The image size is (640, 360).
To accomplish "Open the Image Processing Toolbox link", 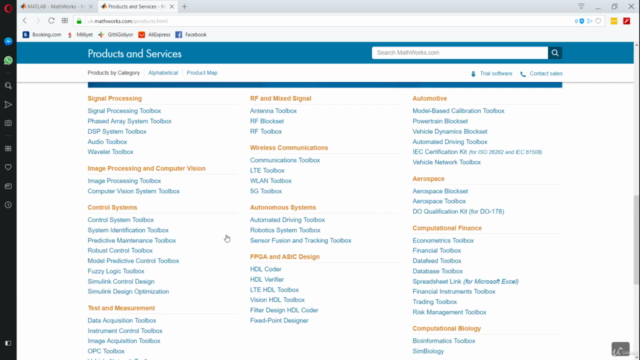I will click(124, 181).
